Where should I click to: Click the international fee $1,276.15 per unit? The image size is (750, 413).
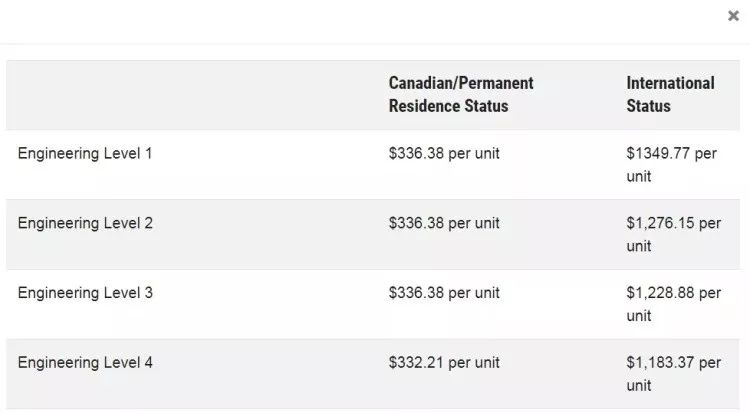673,234
